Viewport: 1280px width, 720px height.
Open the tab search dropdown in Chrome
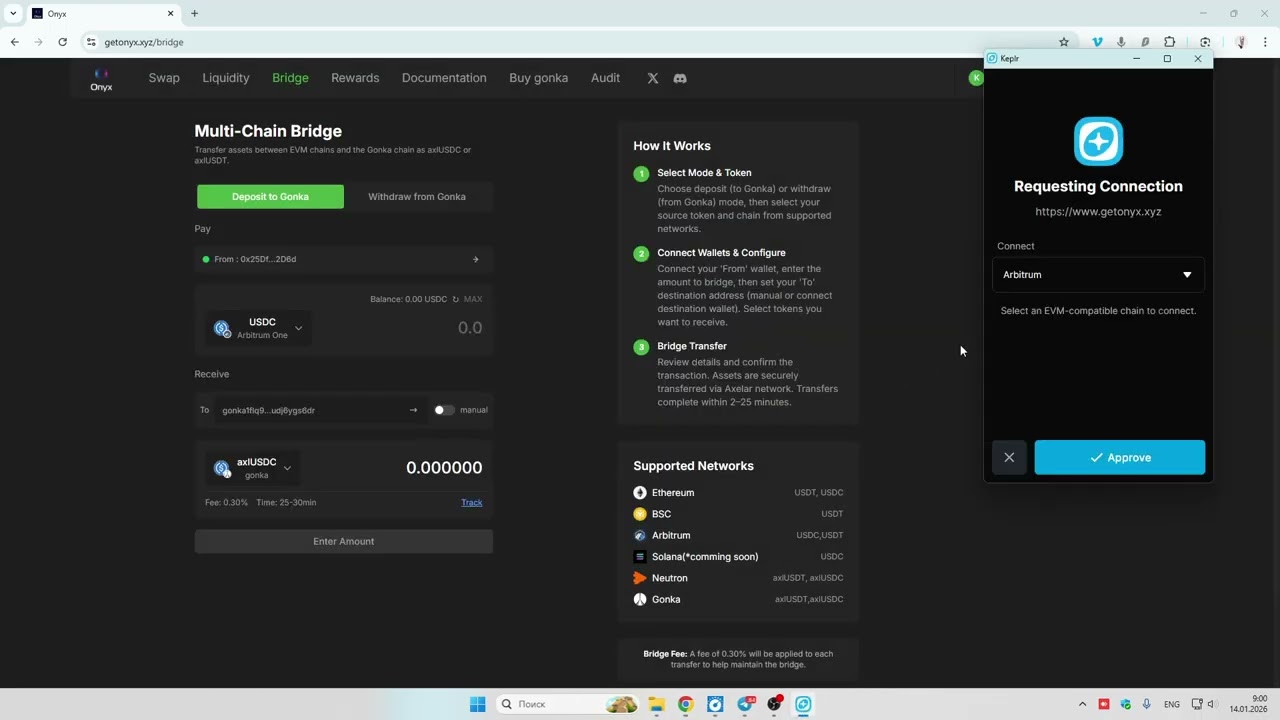pyautogui.click(x=13, y=13)
